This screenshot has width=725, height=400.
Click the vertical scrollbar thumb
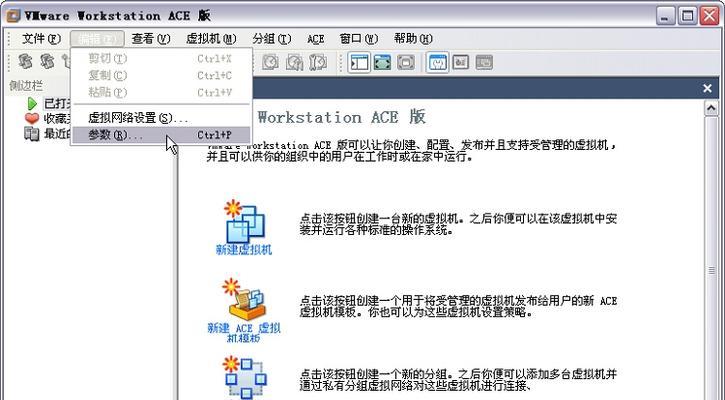coord(711,271)
